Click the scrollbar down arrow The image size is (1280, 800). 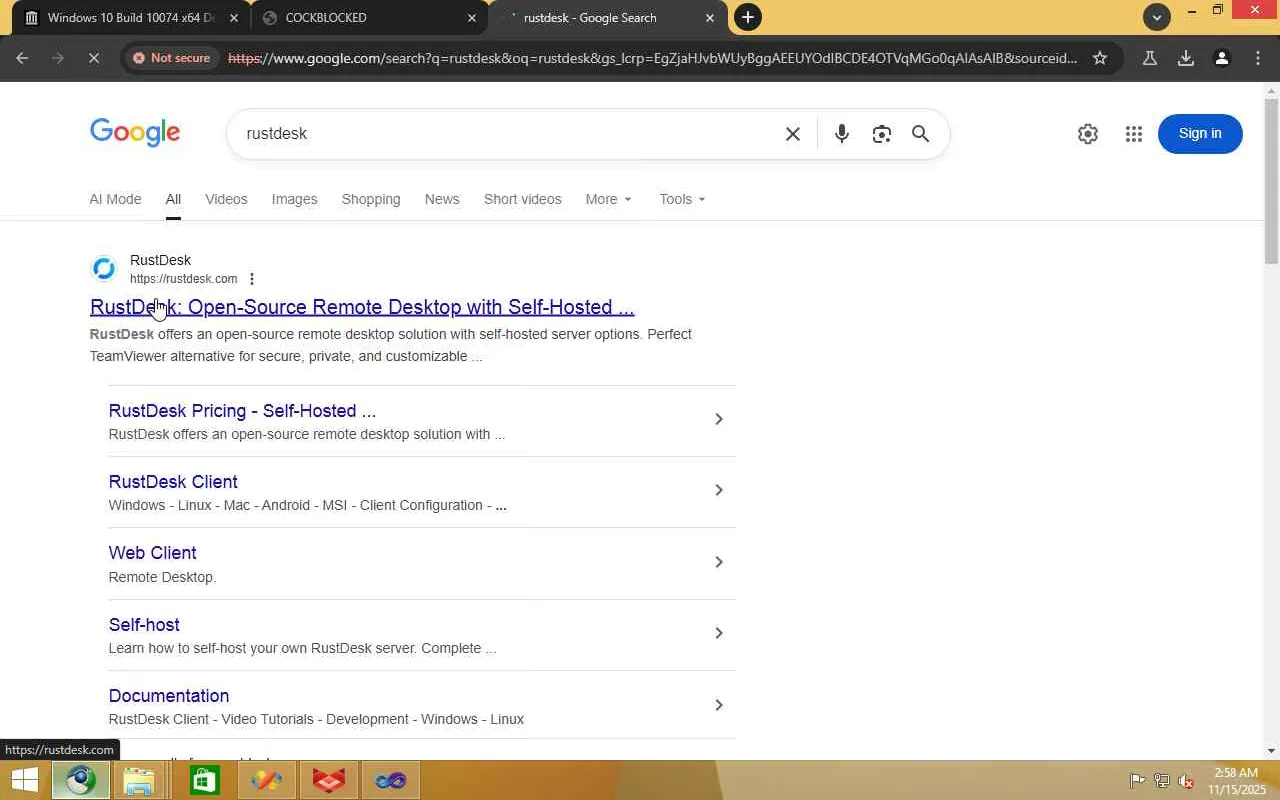tap(1271, 751)
